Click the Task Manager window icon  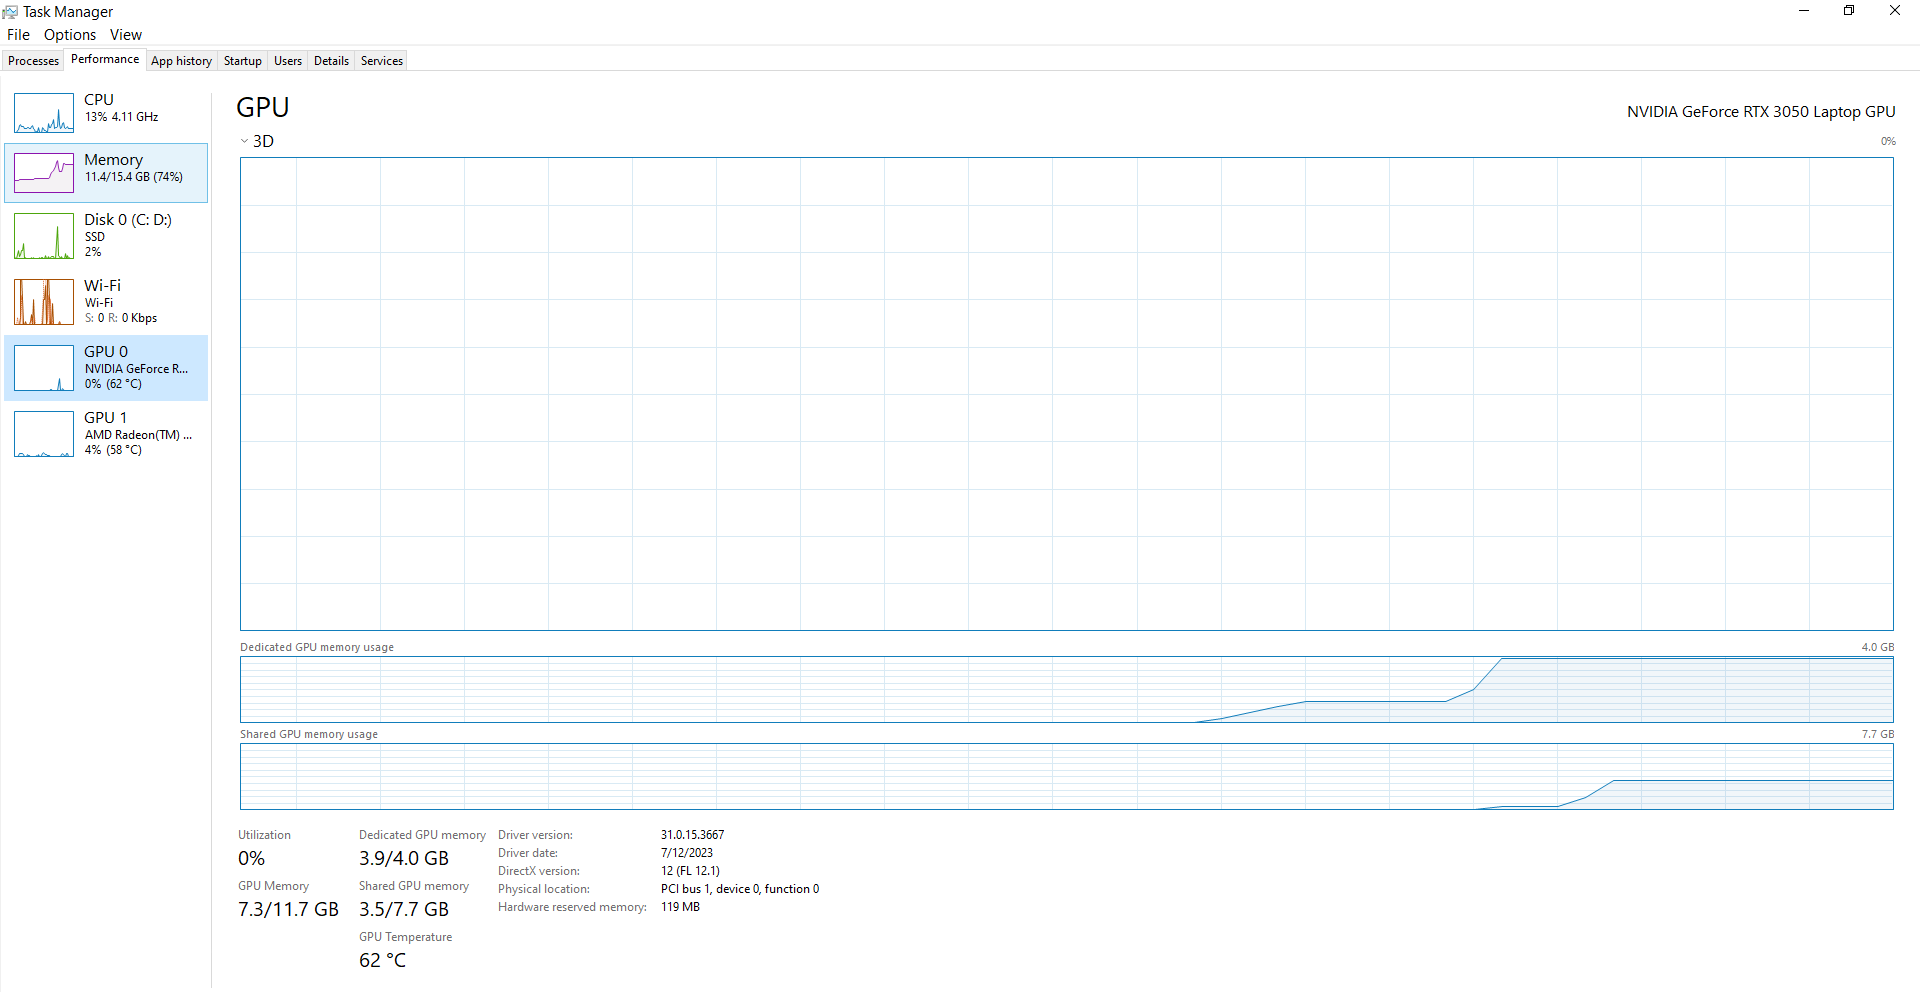click(11, 11)
